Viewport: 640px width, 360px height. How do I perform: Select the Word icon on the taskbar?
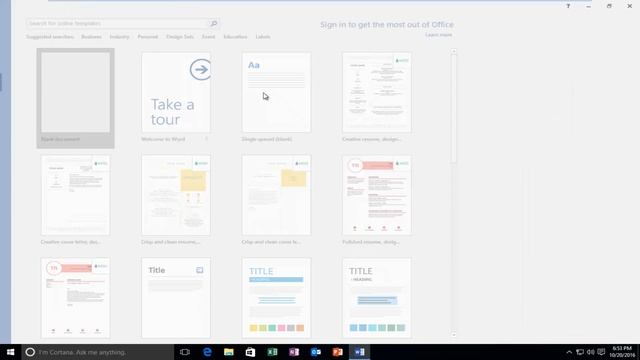(x=360, y=352)
